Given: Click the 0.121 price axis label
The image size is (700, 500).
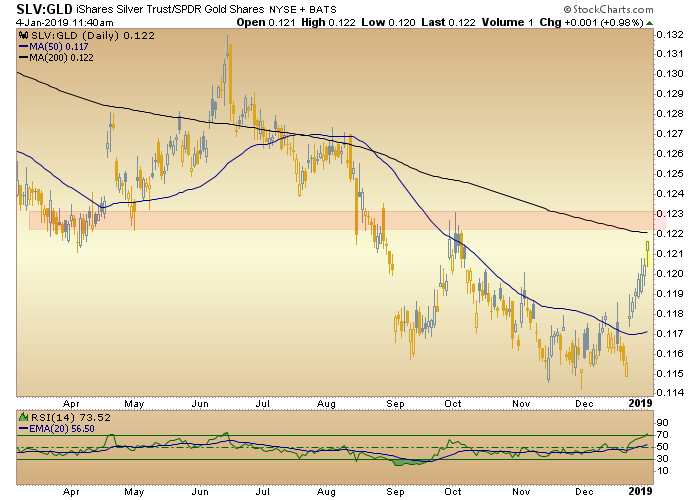Looking at the screenshot, I should pos(670,254).
